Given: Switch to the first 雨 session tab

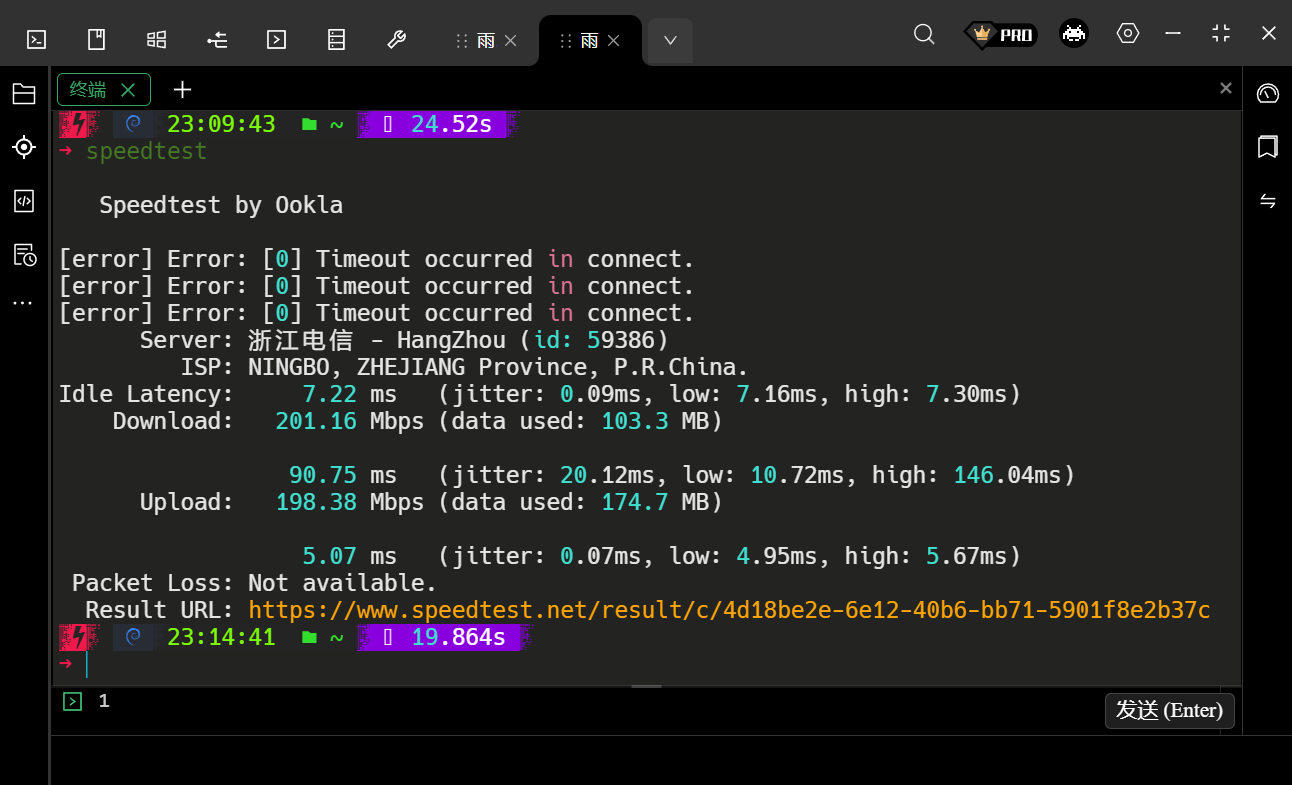Looking at the screenshot, I should [486, 41].
